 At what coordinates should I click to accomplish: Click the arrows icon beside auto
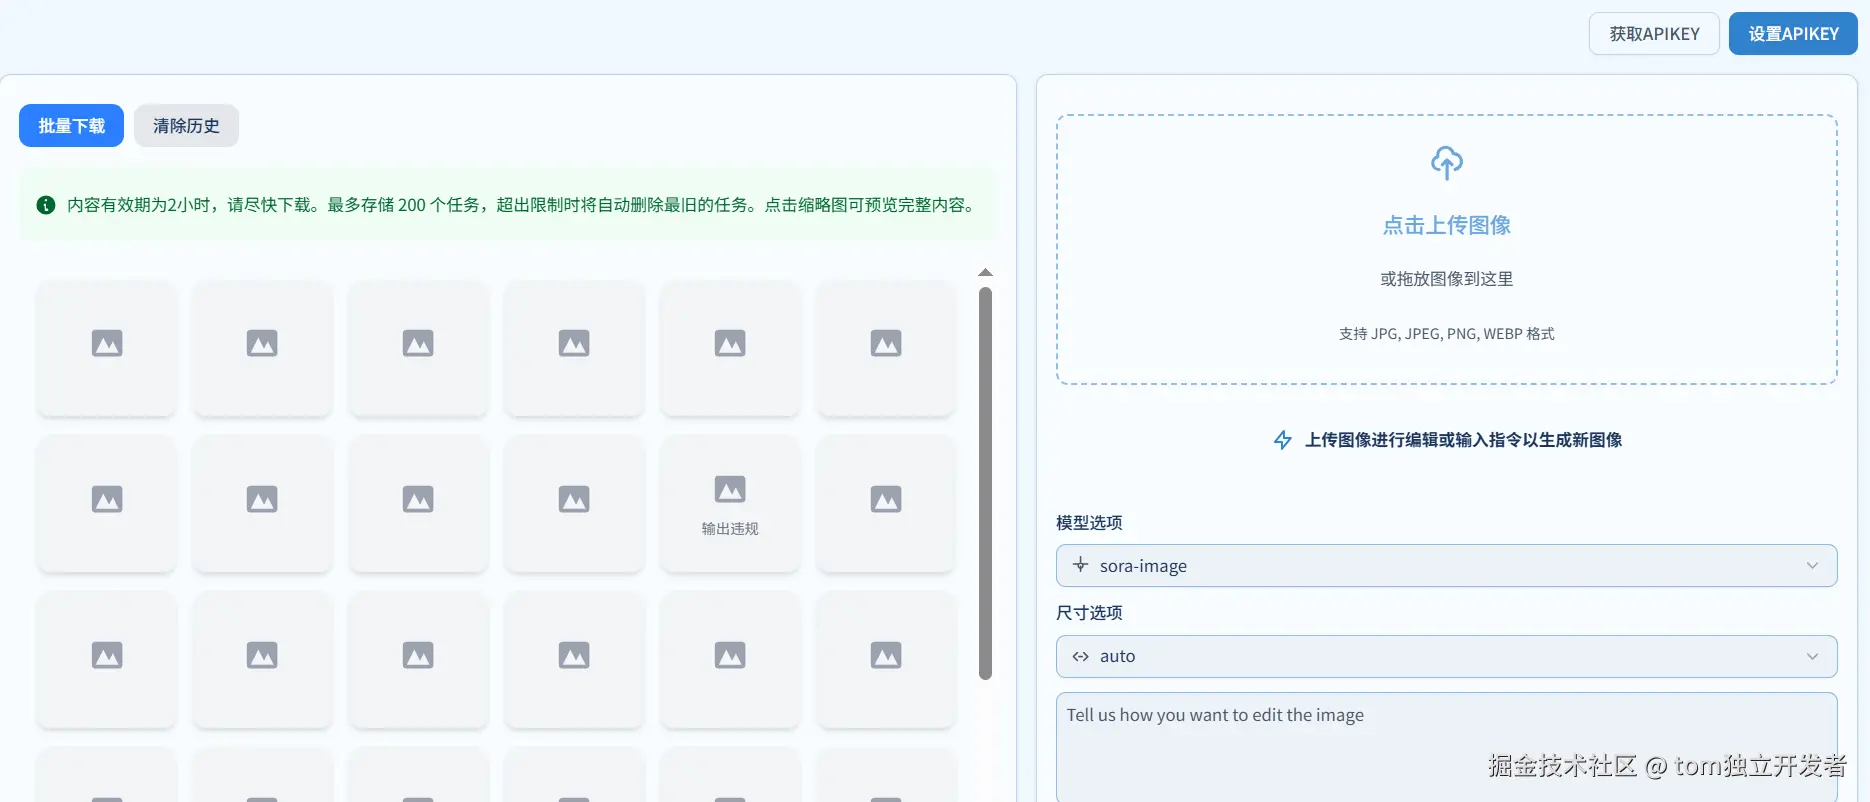coord(1081,657)
